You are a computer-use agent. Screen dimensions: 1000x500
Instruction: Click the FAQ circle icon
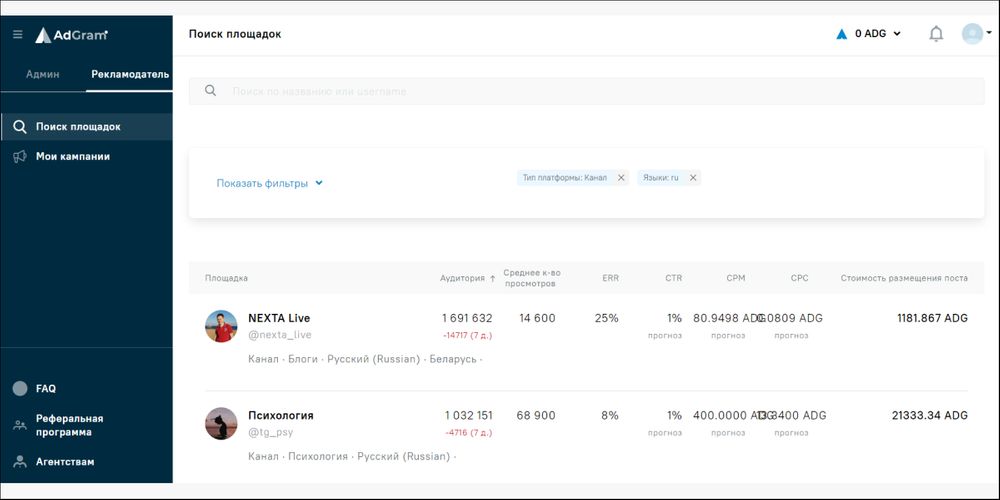point(20,388)
